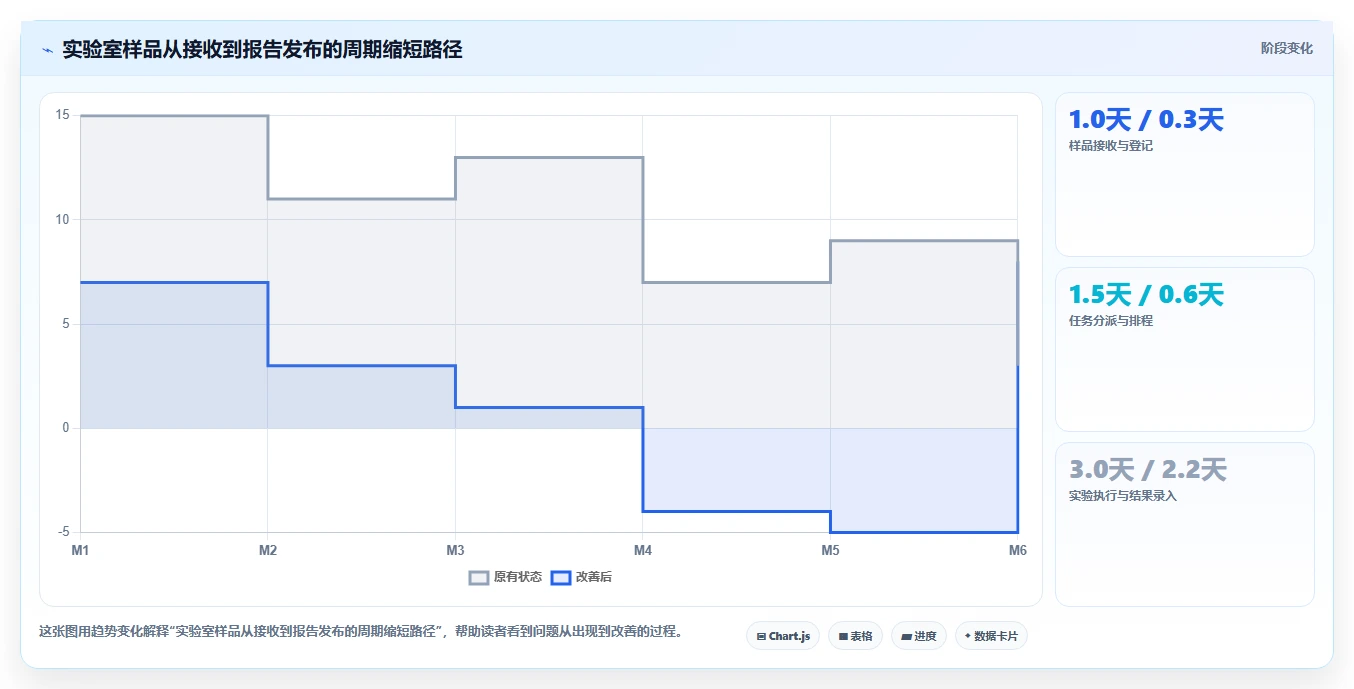Open the 样品接收与登记 card

point(1185,175)
